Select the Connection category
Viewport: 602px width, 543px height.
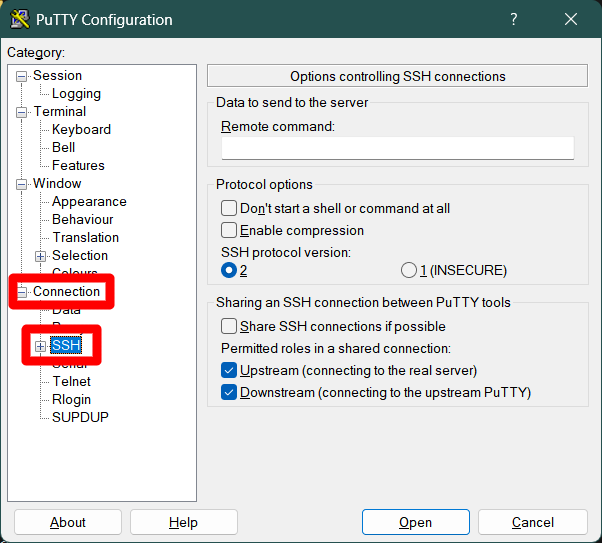(x=66, y=291)
